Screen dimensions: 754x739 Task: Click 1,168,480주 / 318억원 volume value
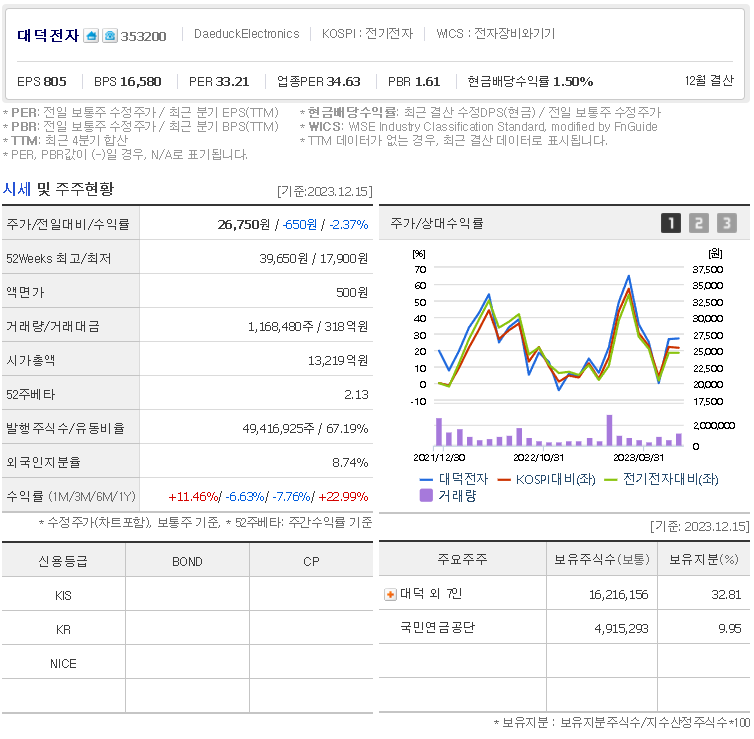click(308, 326)
